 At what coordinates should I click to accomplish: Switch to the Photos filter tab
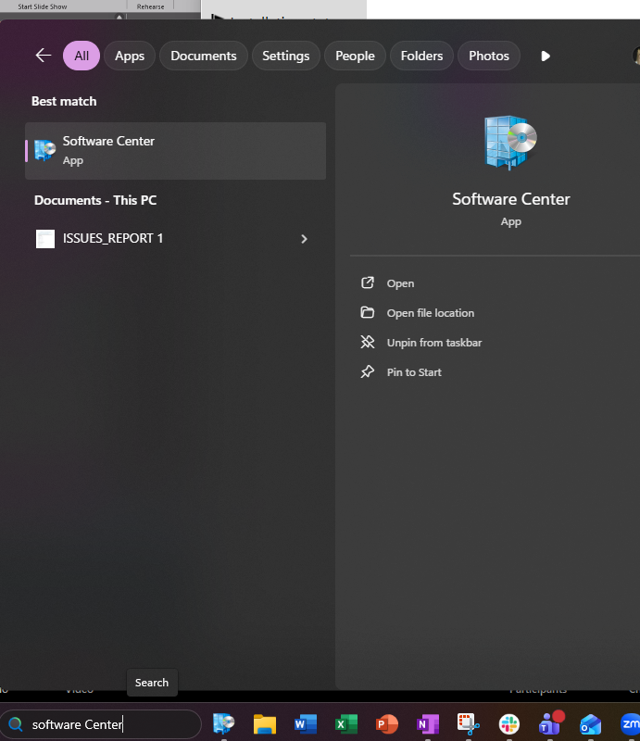pyautogui.click(x=489, y=56)
